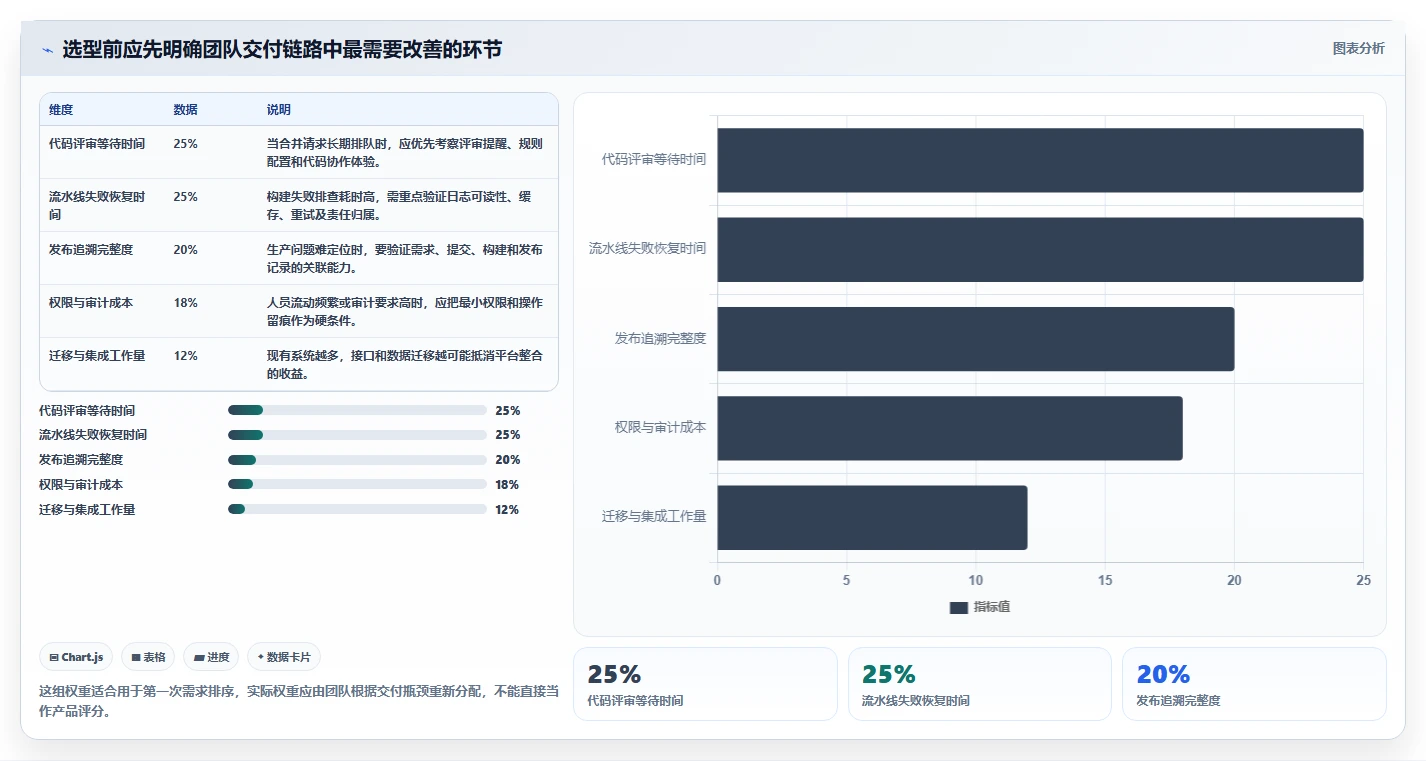Click the progress bar for 代码评审等待时间
Image resolution: width=1426 pixels, height=761 pixels.
[357, 410]
